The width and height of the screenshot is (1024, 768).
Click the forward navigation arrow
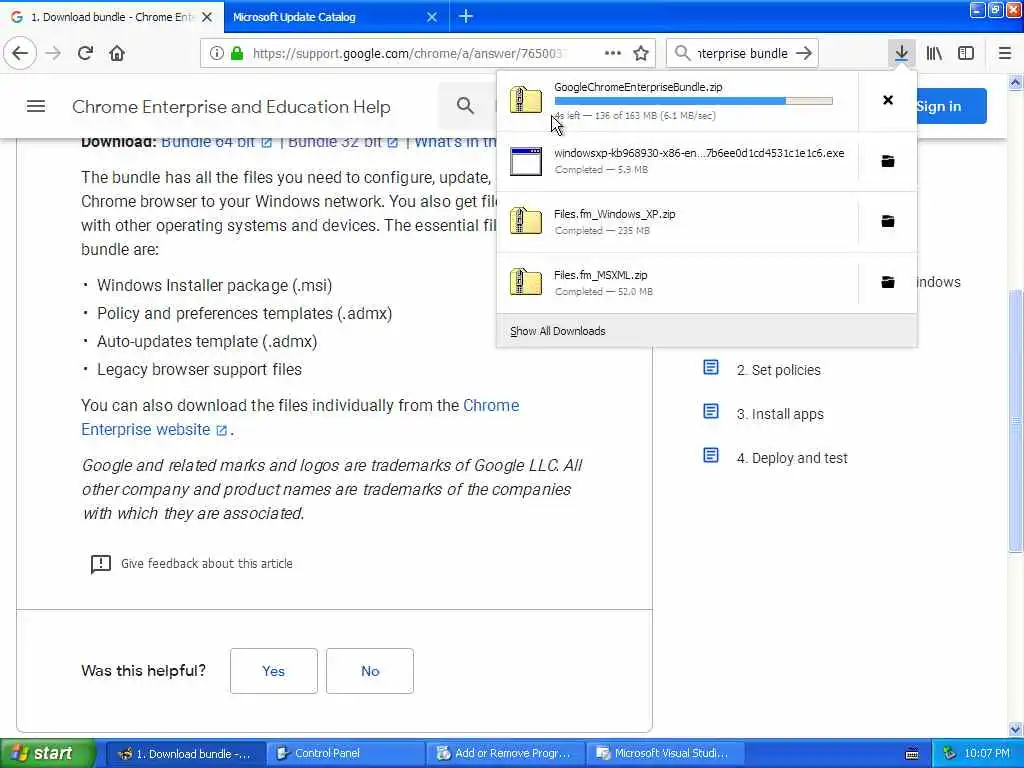[54, 53]
